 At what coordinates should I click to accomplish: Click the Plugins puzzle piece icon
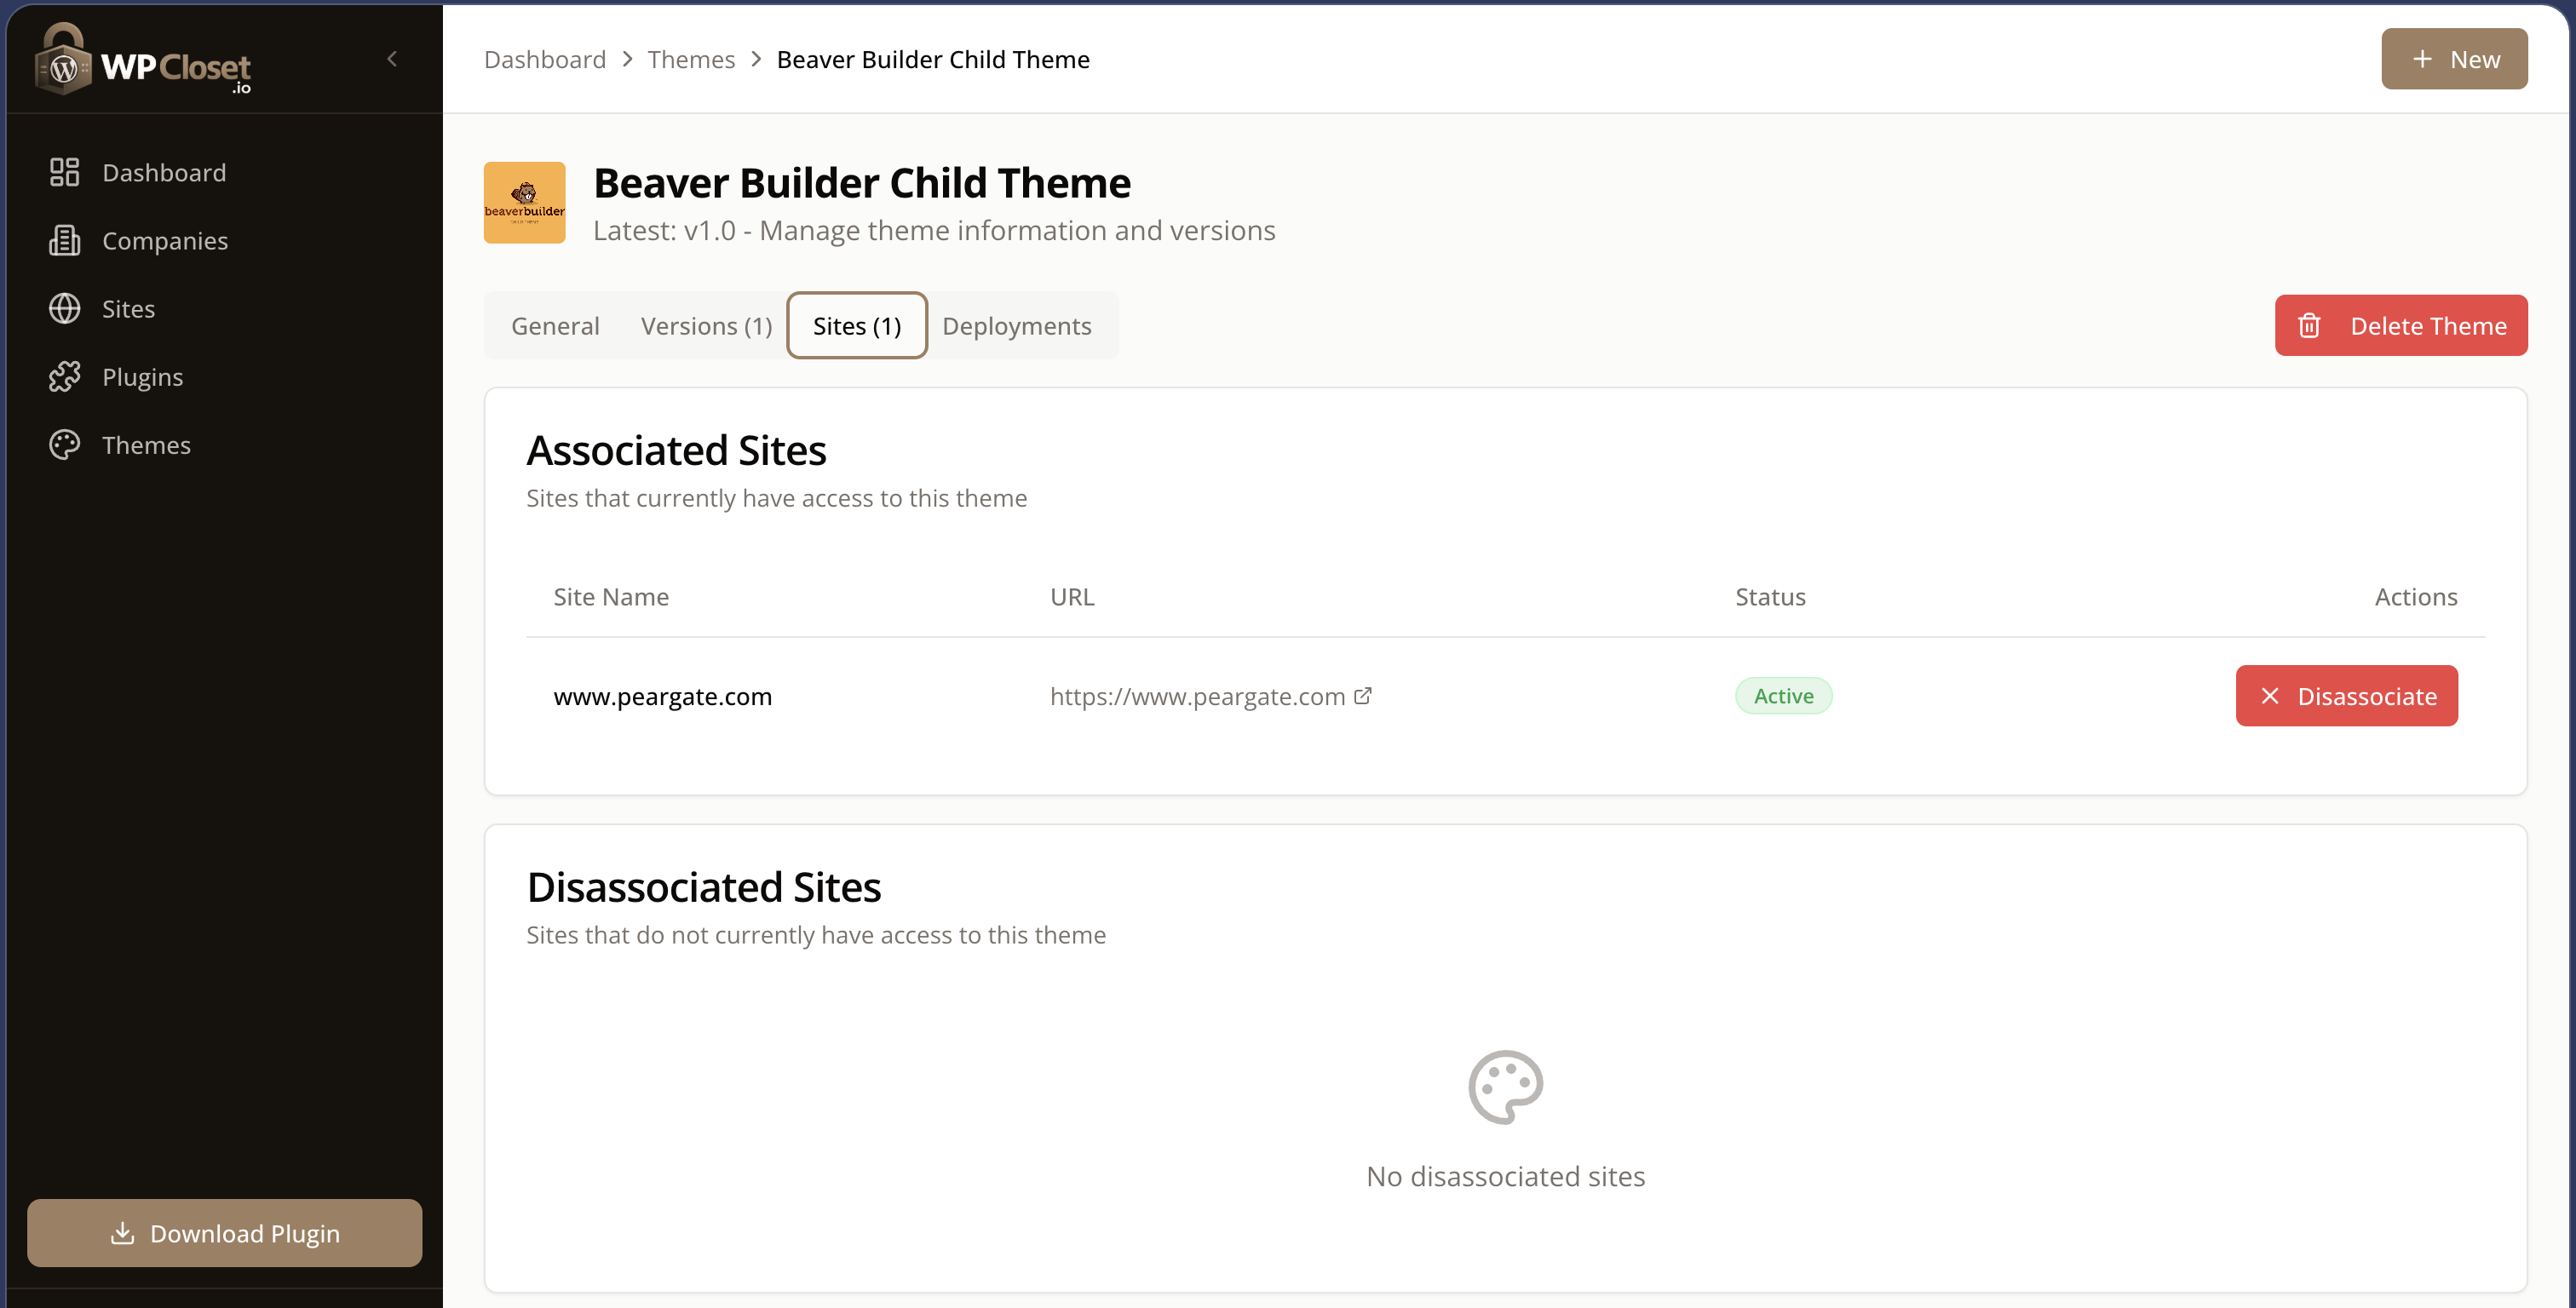[x=64, y=376]
